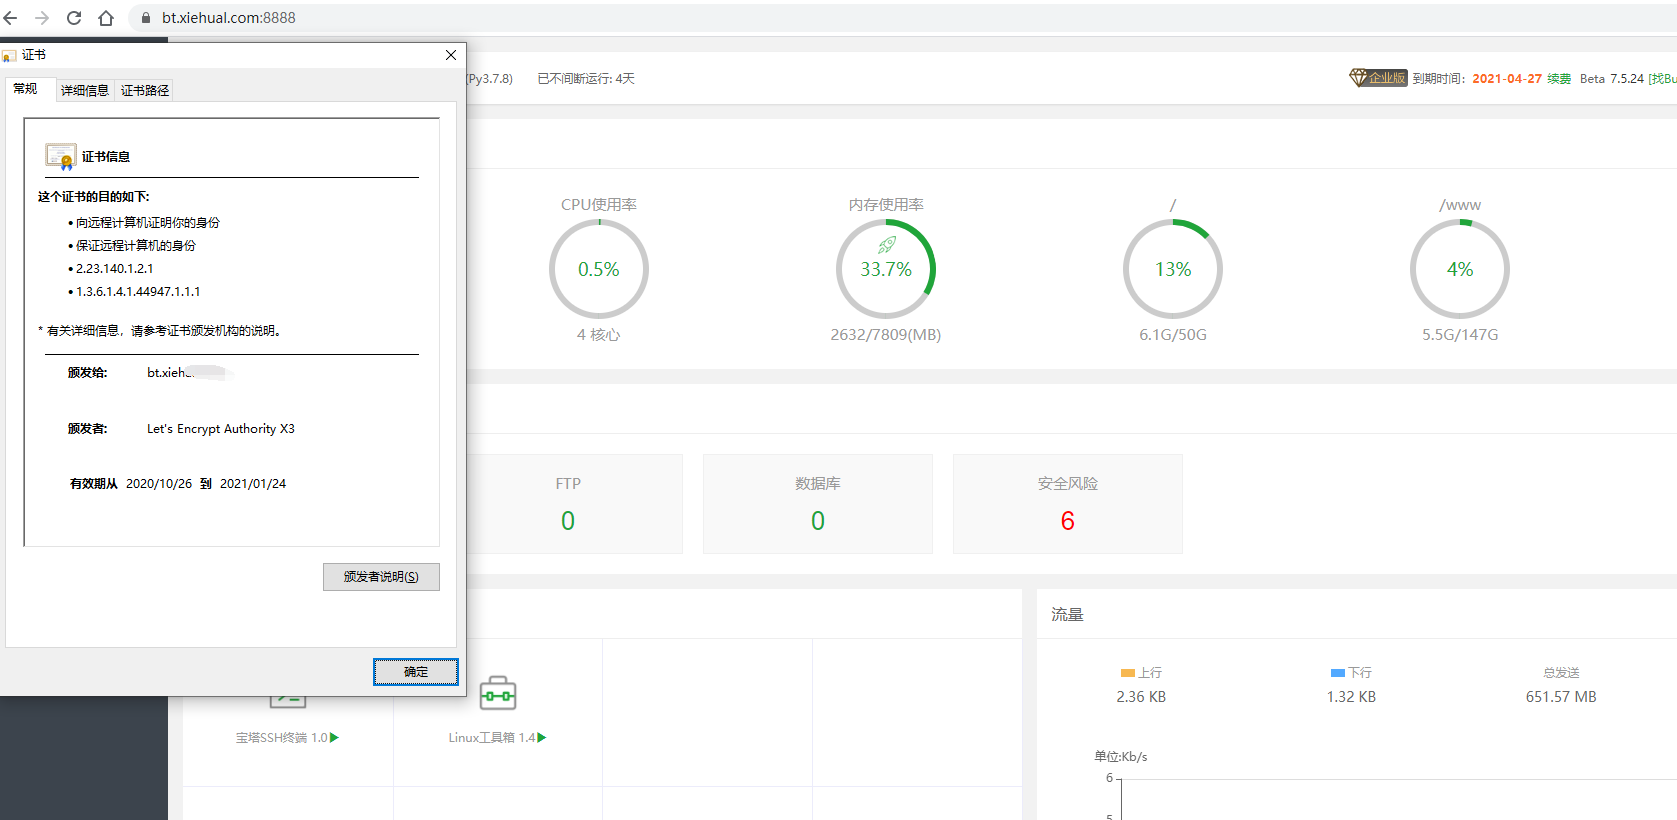Click the 企业版 diamond badge

tap(1378, 78)
